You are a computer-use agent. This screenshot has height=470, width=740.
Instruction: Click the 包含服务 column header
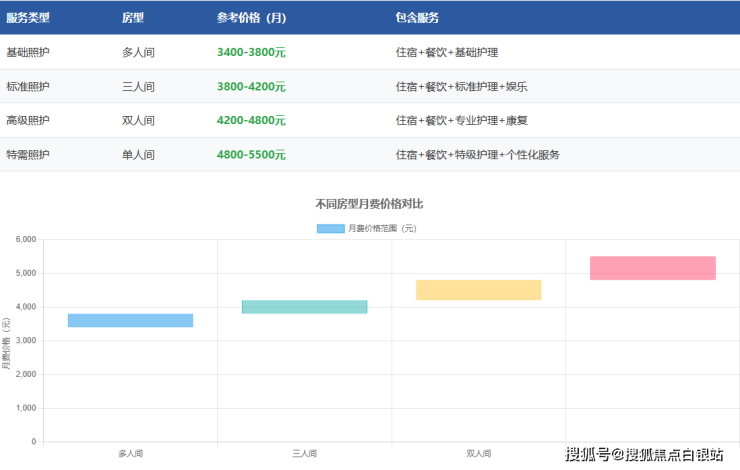[x=417, y=18]
